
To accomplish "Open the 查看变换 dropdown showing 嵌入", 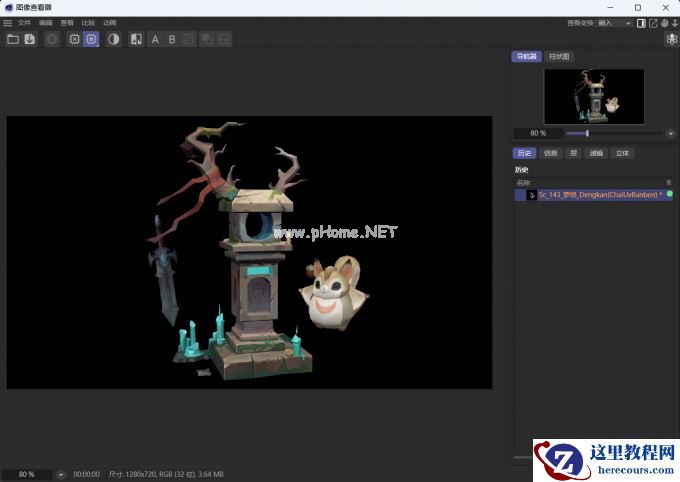I will point(615,23).
